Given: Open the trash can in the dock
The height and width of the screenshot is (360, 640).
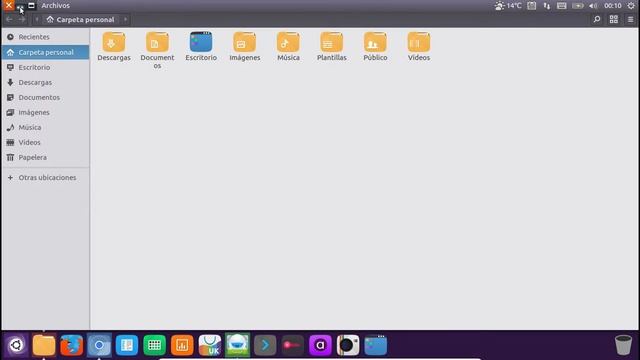Looking at the screenshot, I should pos(623,345).
